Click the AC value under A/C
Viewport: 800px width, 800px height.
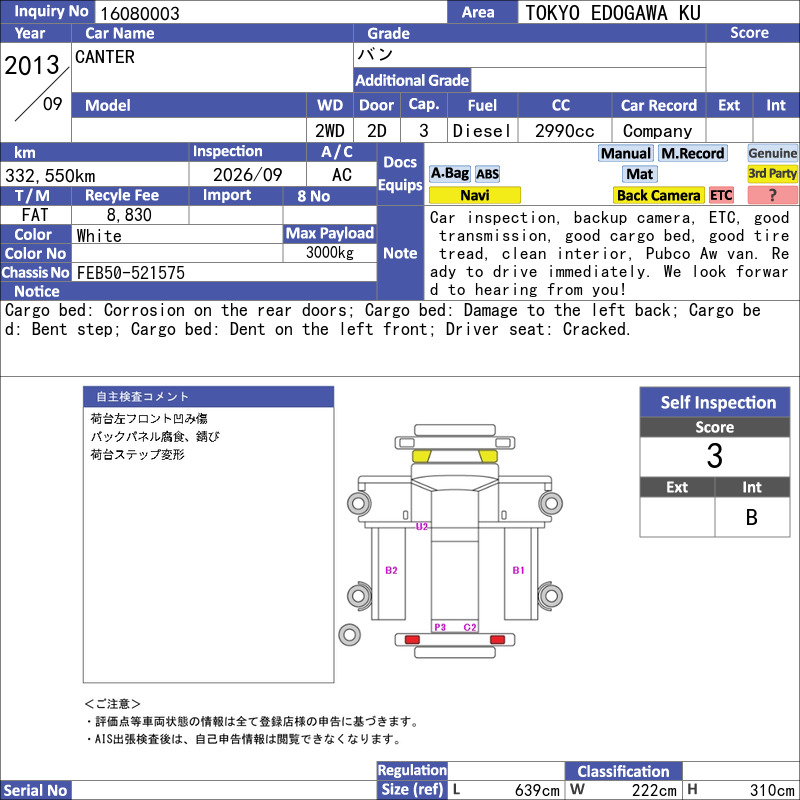click(x=342, y=175)
